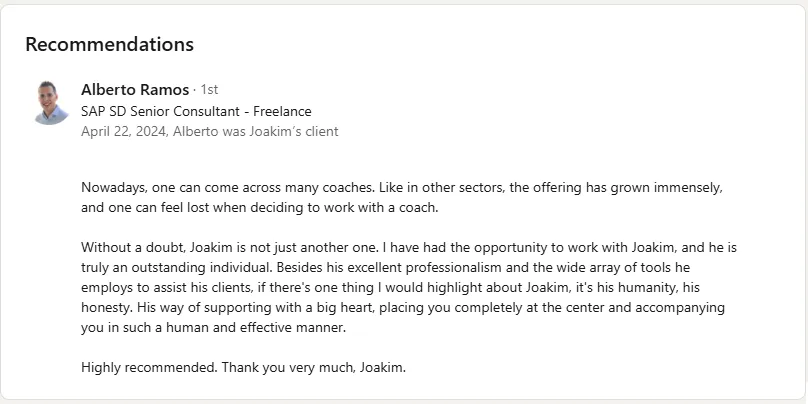Click the Alberto Ramos name link
Screen dimensions: 808x404
(x=135, y=90)
